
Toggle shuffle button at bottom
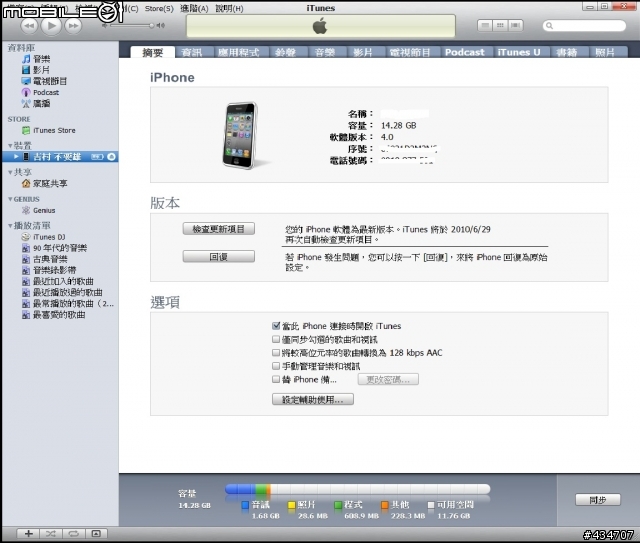click(51, 534)
